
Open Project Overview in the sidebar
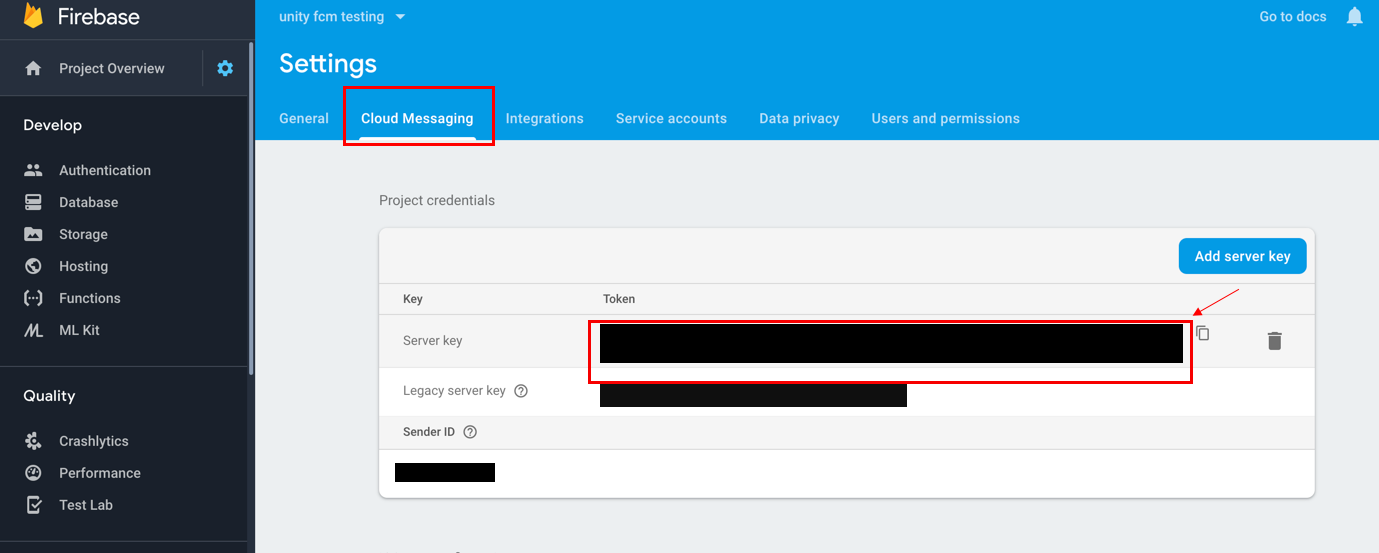click(111, 68)
